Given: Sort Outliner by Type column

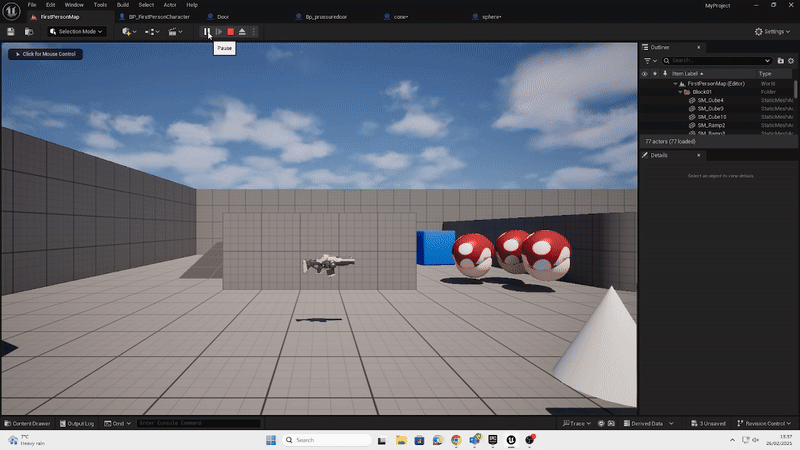Looking at the screenshot, I should [765, 74].
